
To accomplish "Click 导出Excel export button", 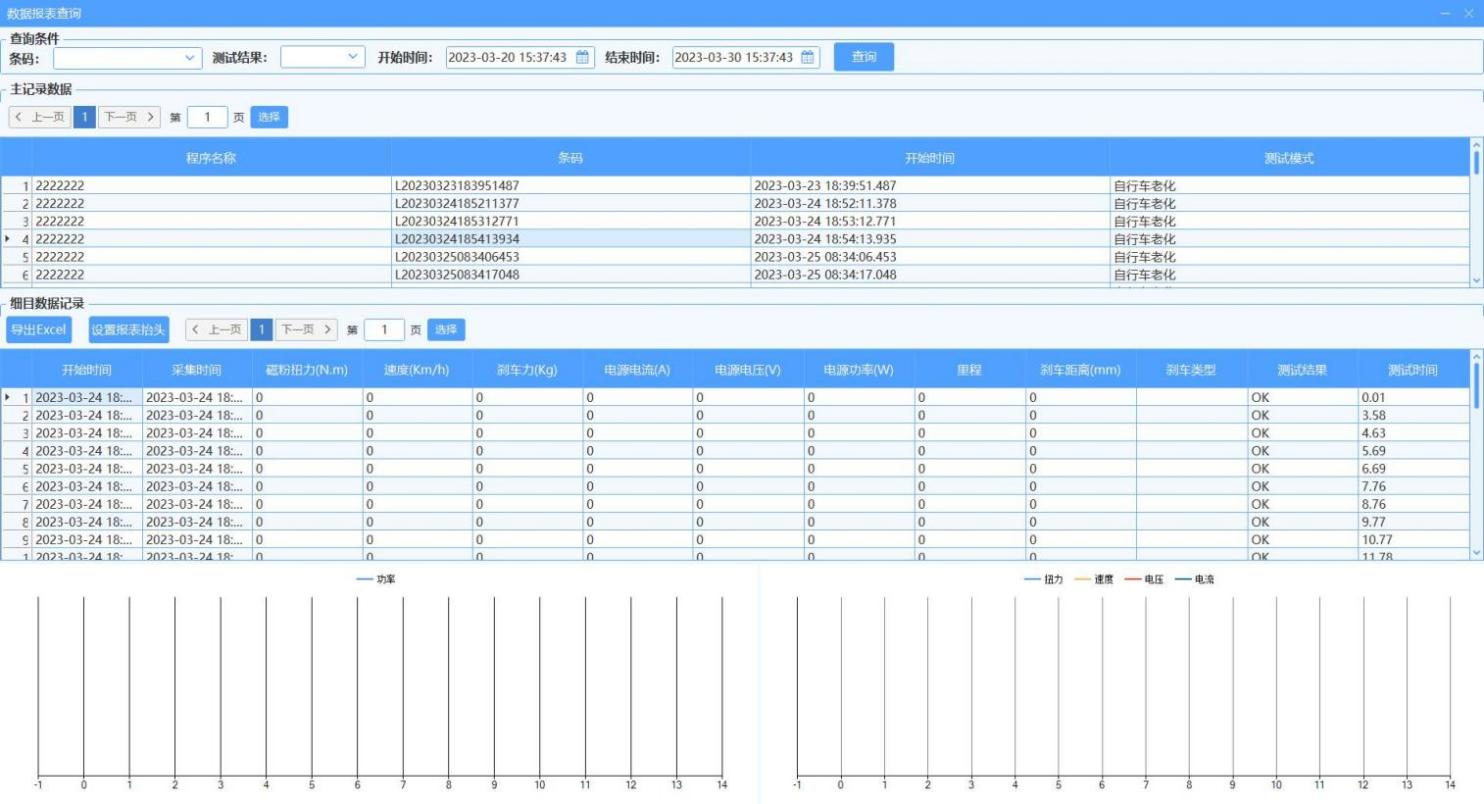I will click(x=37, y=329).
